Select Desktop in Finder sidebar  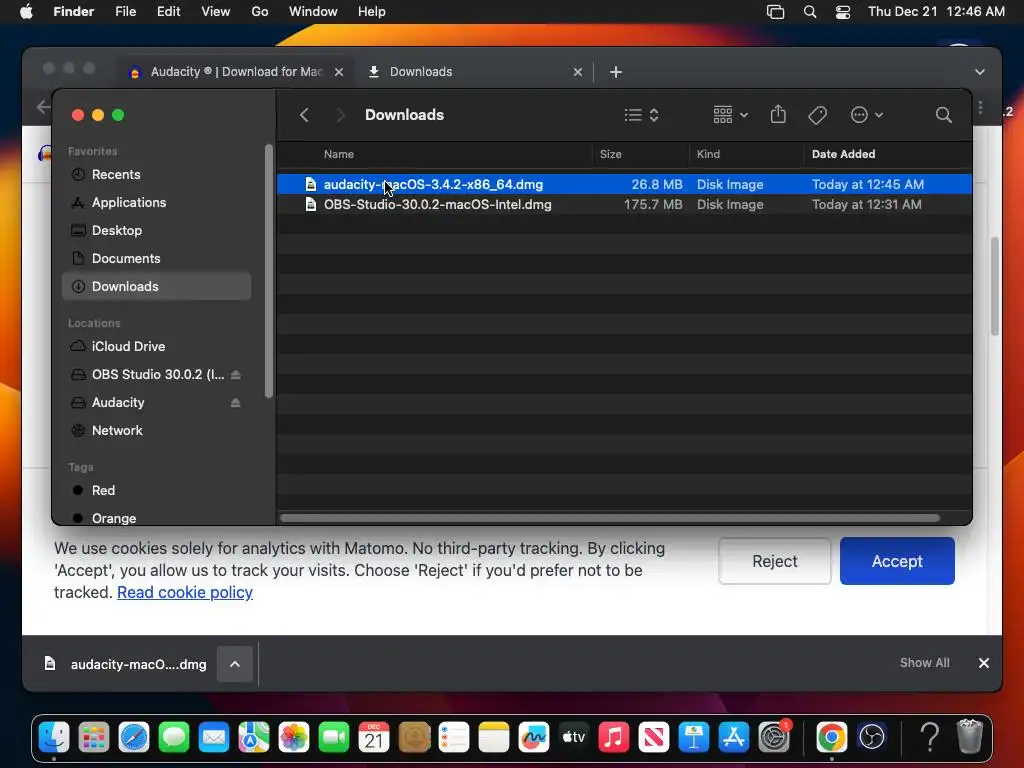pos(157,231)
